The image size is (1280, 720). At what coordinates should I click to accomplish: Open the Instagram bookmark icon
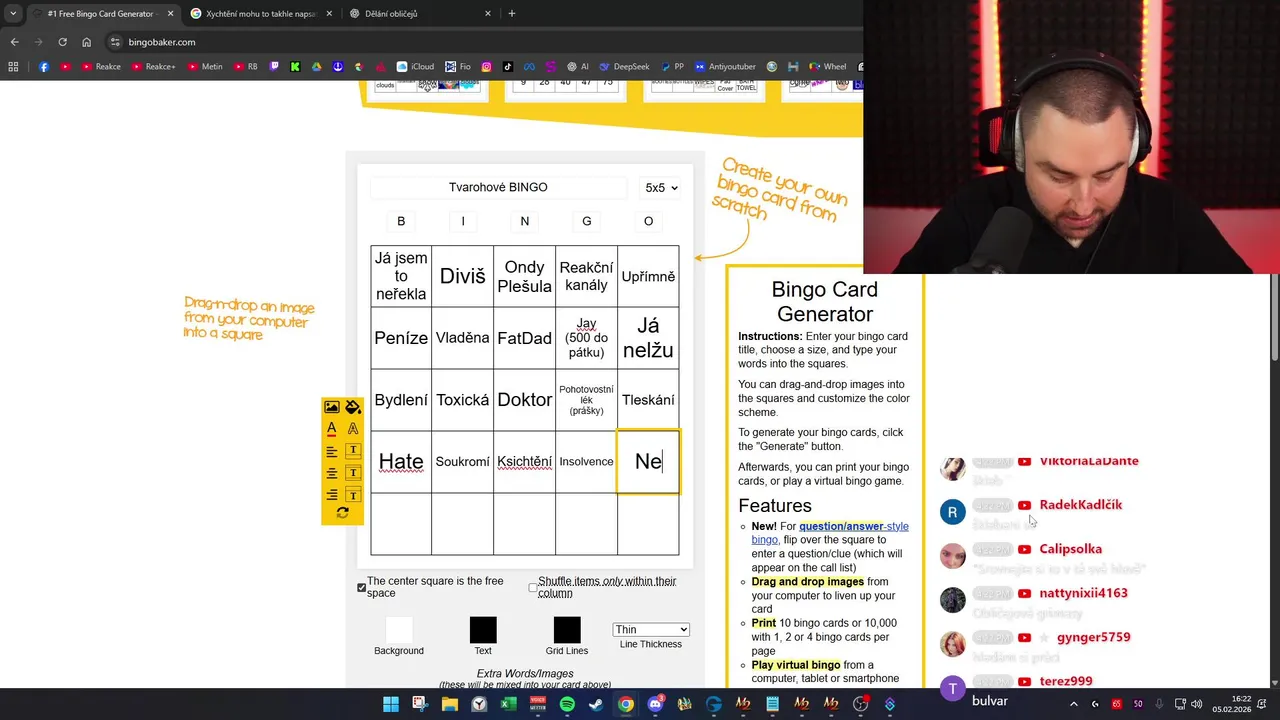[487, 67]
